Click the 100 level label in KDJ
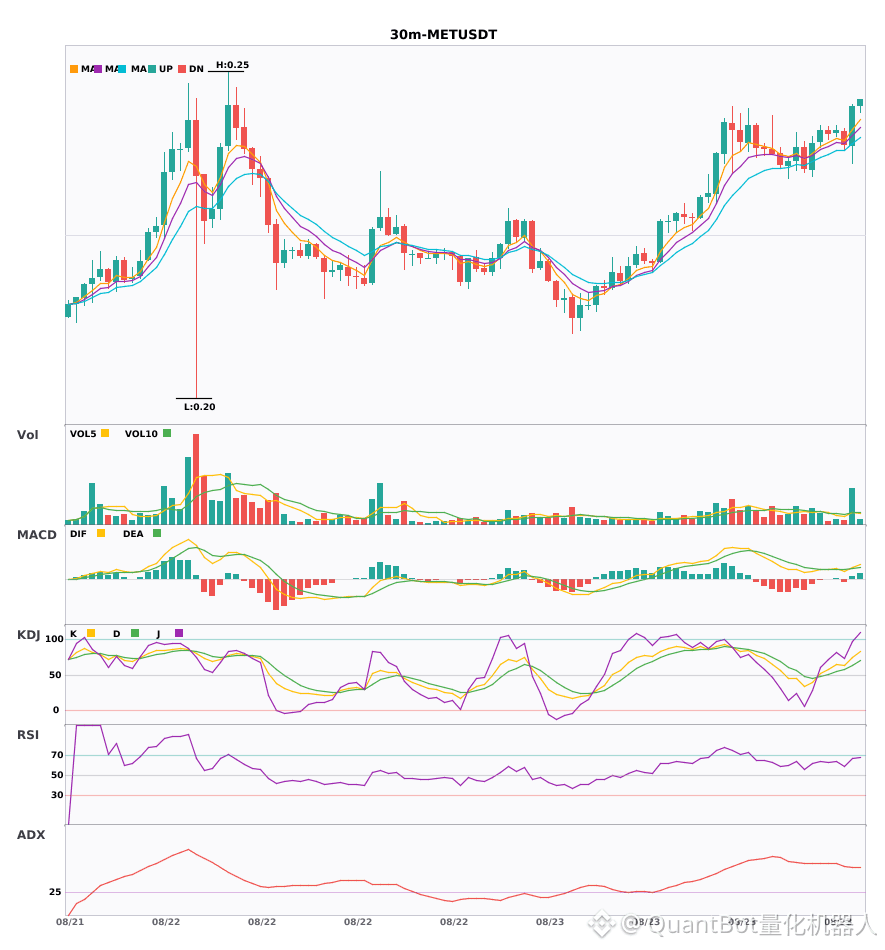Image resolution: width=885 pixels, height=950 pixels. [55, 639]
